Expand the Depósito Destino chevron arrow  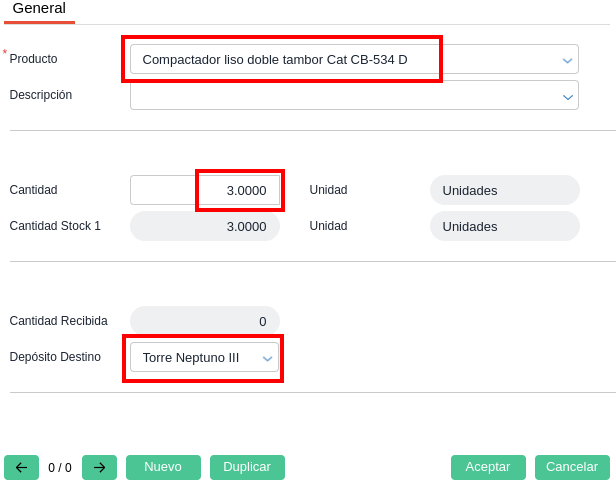click(x=267, y=358)
